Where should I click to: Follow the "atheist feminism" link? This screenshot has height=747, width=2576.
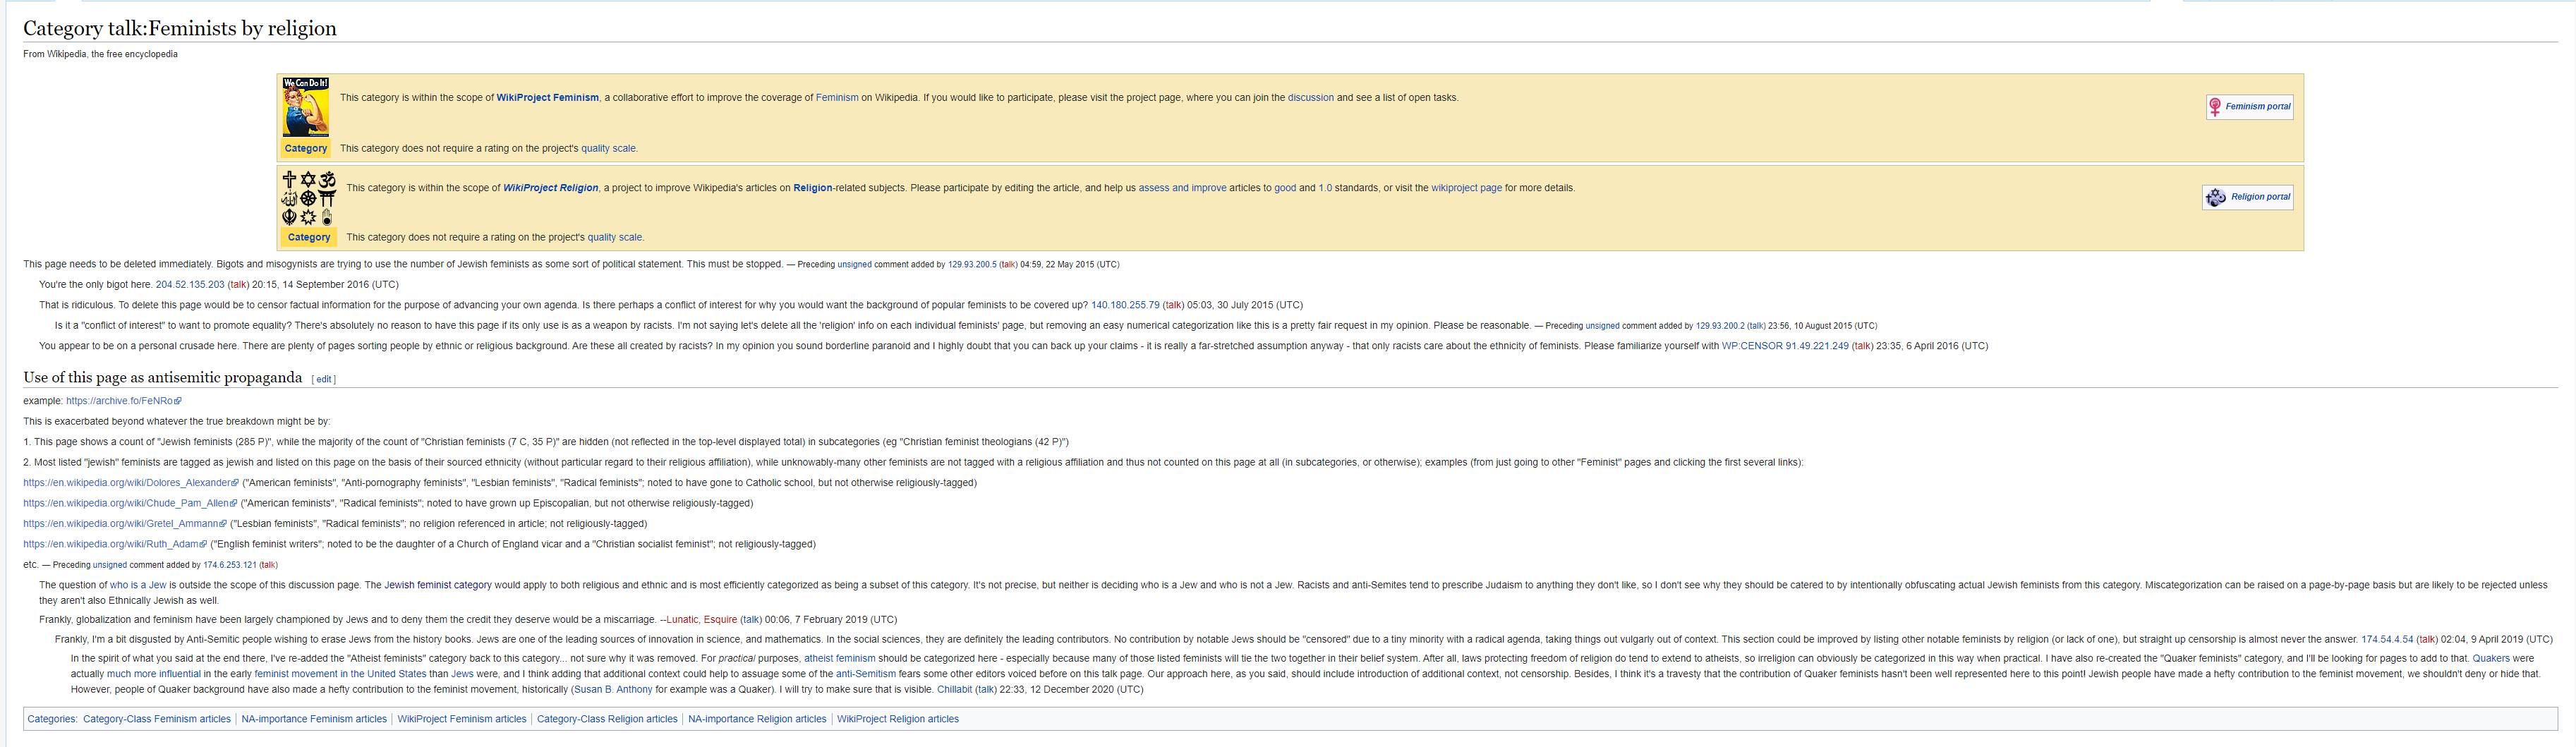pyautogui.click(x=840, y=659)
